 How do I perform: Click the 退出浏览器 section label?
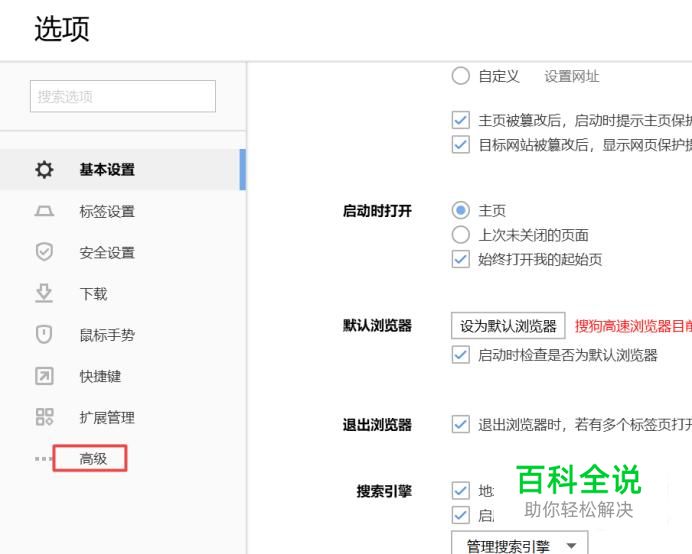377,425
